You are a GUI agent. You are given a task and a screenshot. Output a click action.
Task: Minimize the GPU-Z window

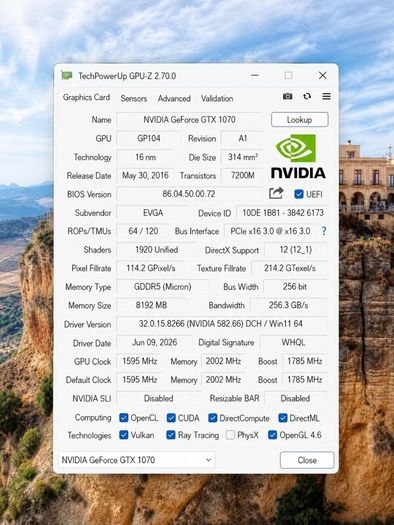coord(255,75)
